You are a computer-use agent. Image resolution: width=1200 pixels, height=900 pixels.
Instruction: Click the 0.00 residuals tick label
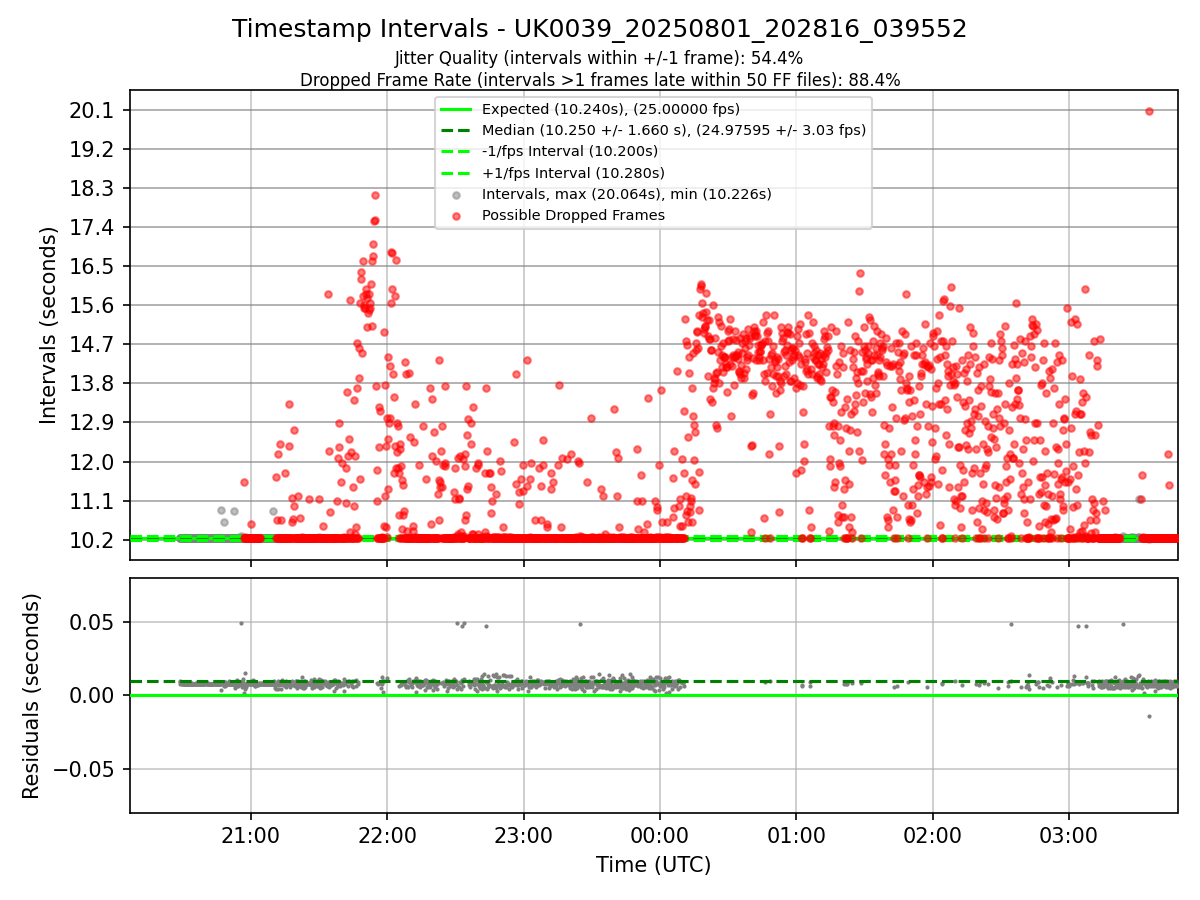point(93,695)
